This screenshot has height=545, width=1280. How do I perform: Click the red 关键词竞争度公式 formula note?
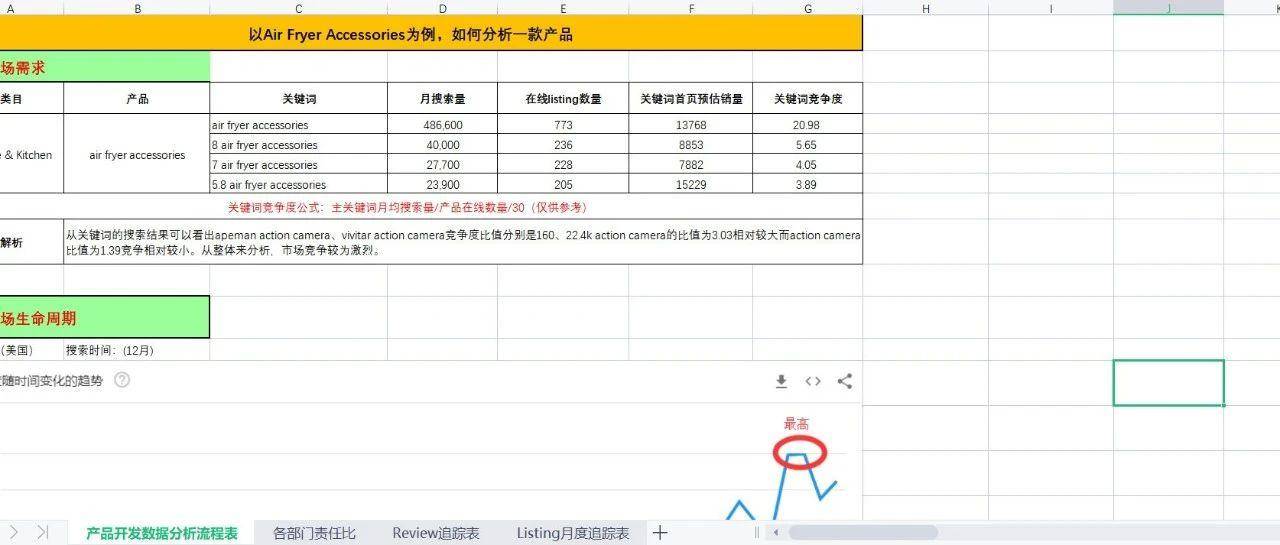(x=407, y=207)
